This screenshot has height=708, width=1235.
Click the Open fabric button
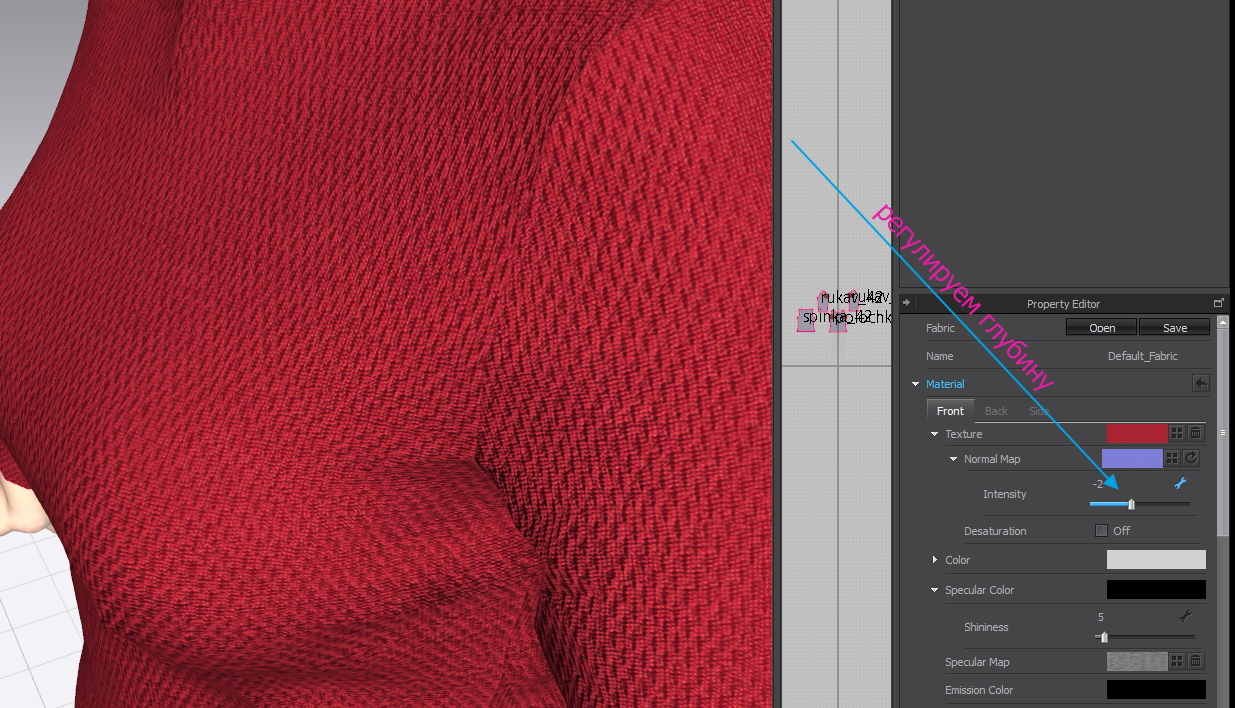pyautogui.click(x=1102, y=327)
